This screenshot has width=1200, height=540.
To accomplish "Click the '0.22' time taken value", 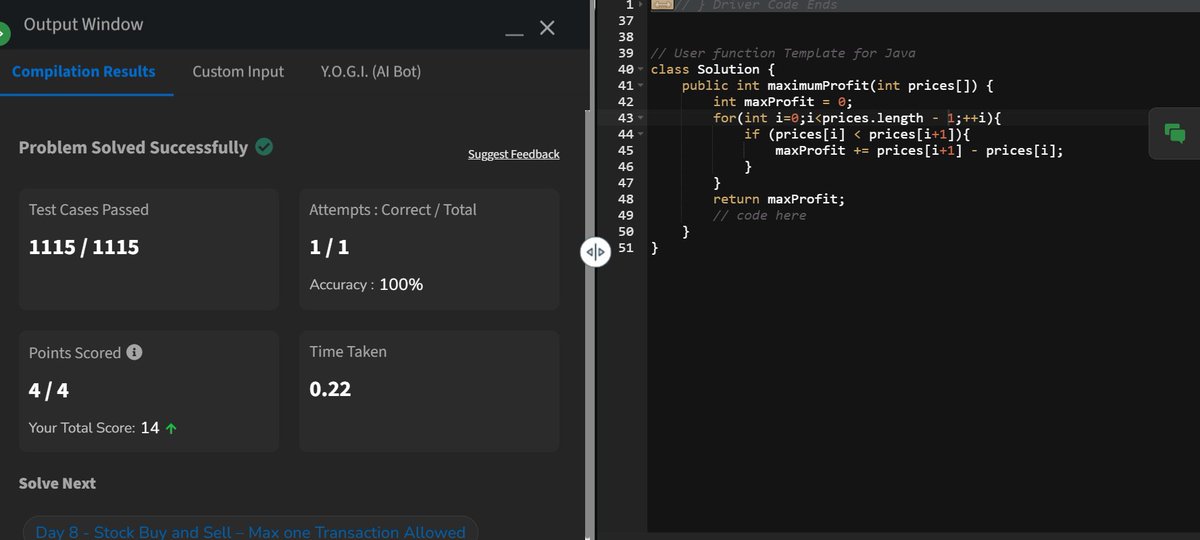I will coord(330,389).
